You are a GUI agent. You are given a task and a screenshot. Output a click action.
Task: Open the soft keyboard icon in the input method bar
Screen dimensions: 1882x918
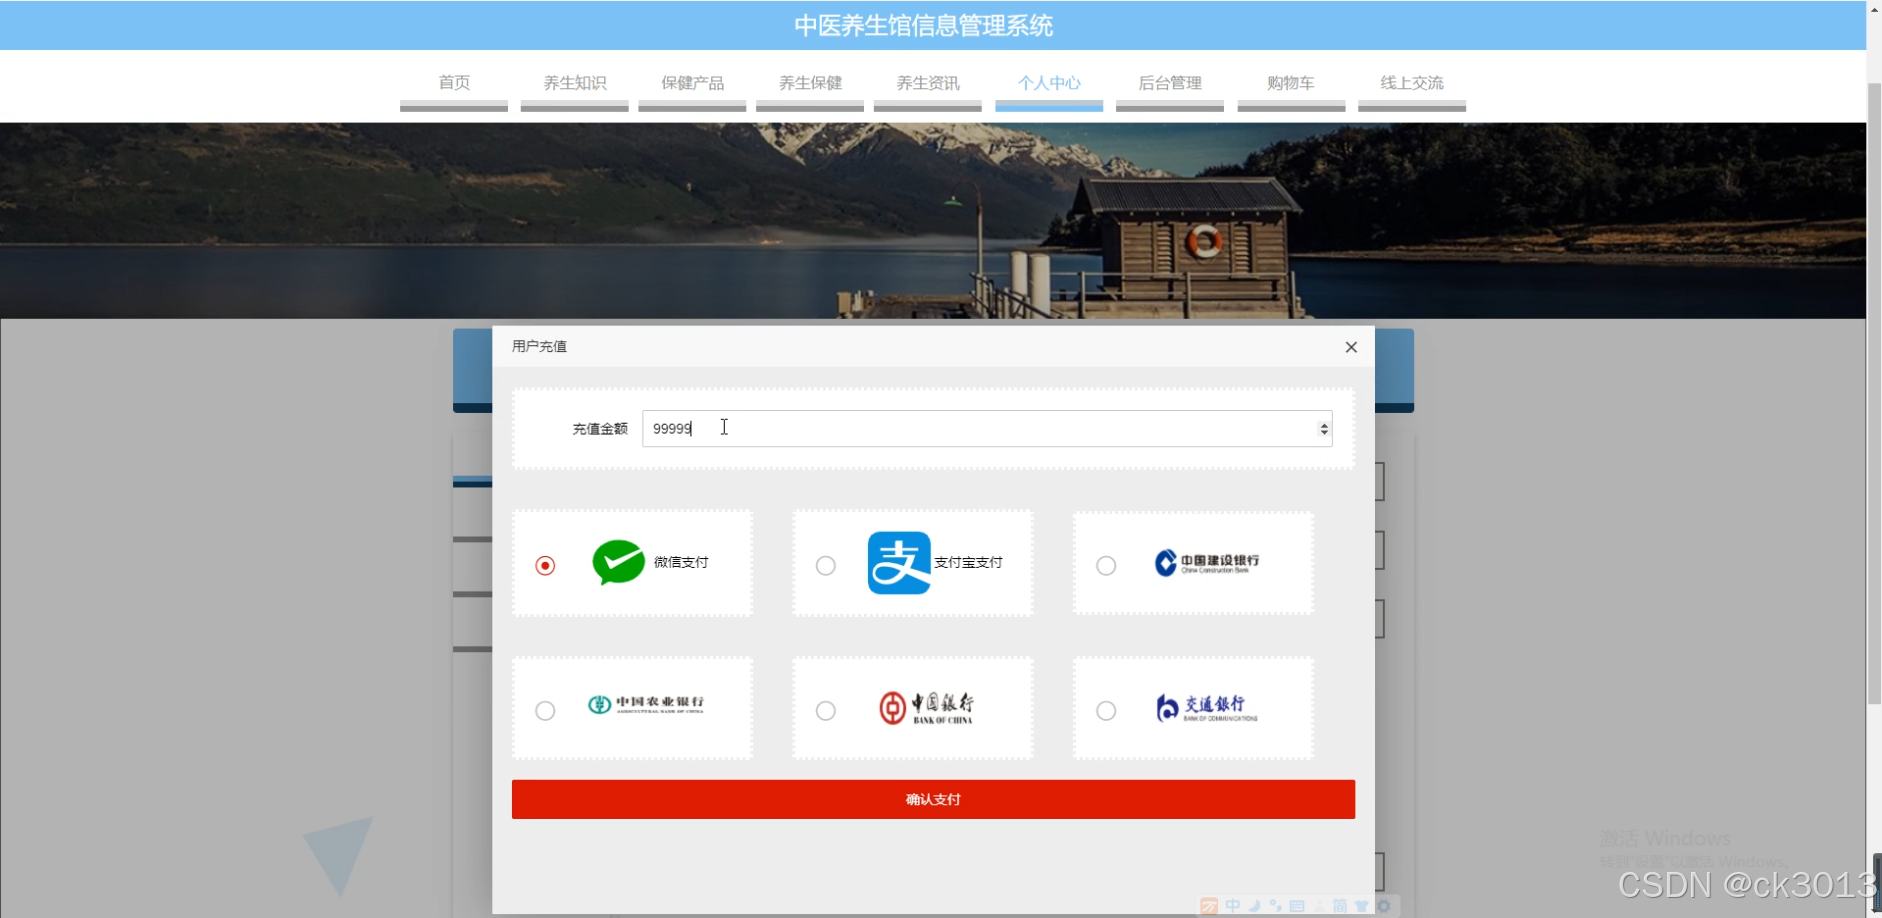pyautogui.click(x=1297, y=906)
